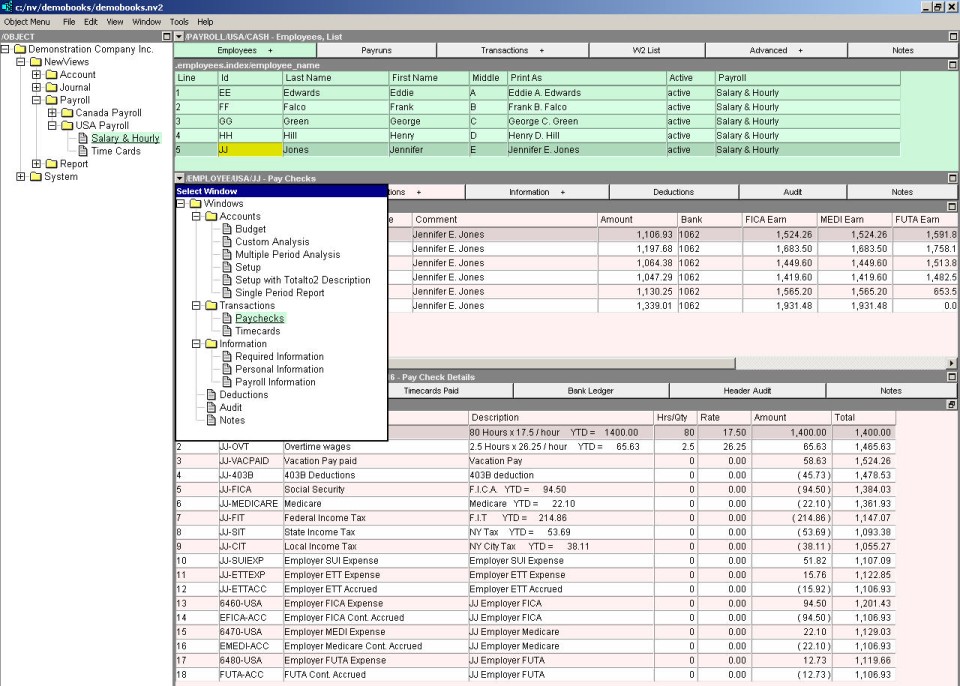Open the Bank Ledger tab
The width and height of the screenshot is (960, 686).
(590, 391)
